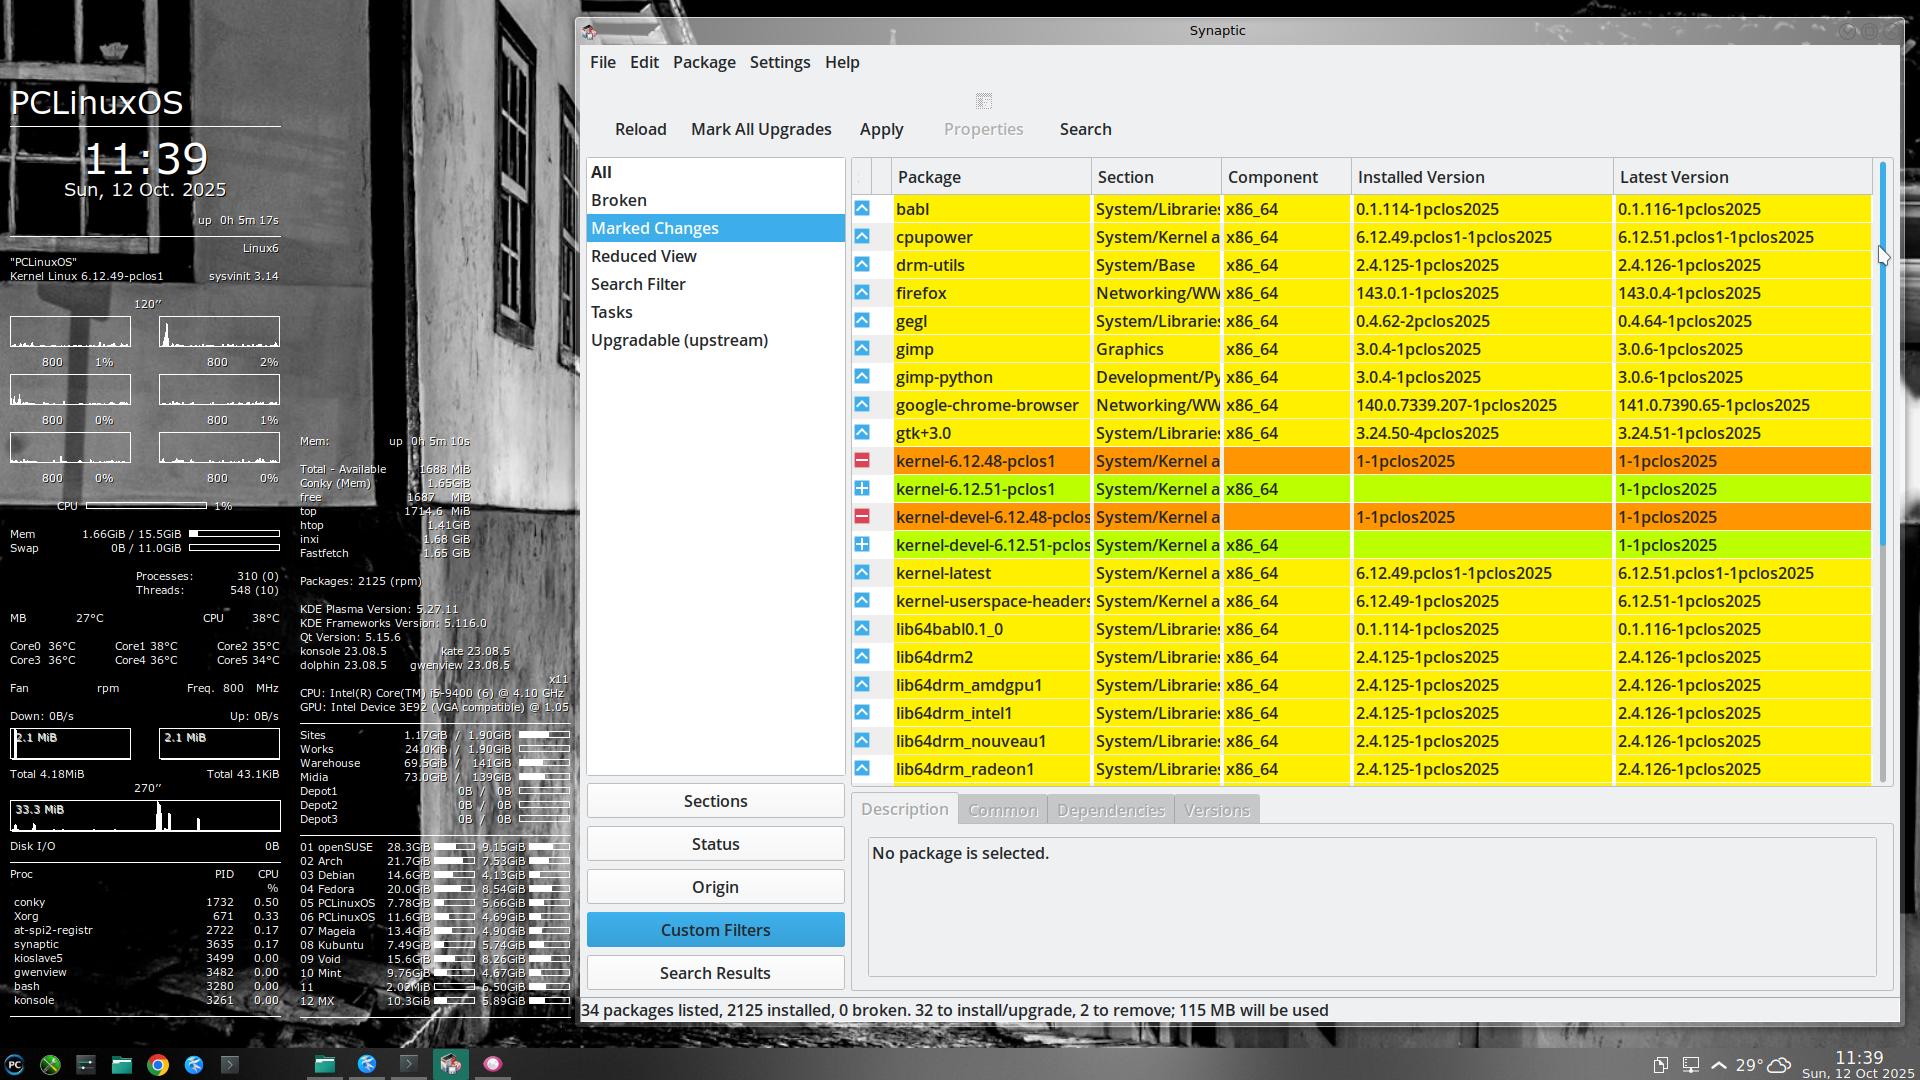Viewport: 1920px width, 1080px height.
Task: Open Google Chrome from the taskbar
Action: (158, 1065)
